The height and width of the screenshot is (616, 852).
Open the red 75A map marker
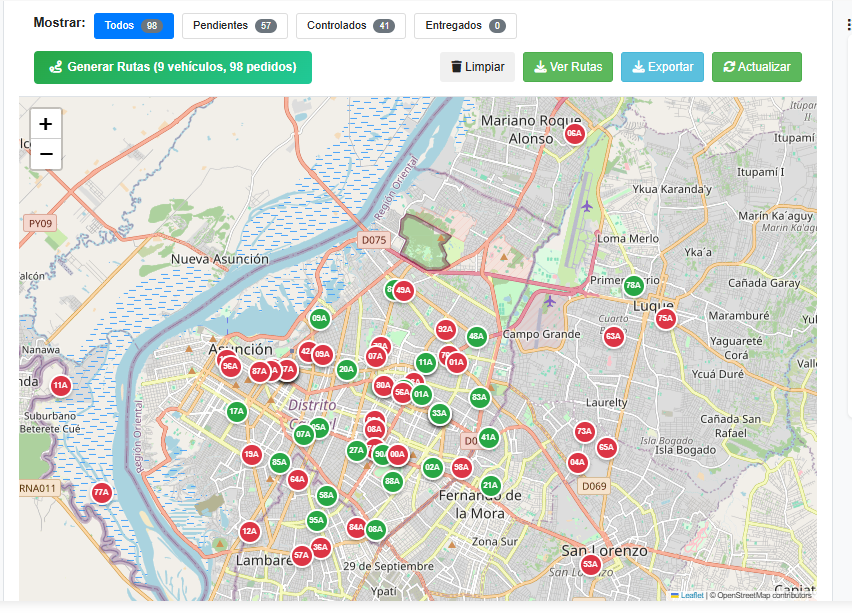[665, 319]
